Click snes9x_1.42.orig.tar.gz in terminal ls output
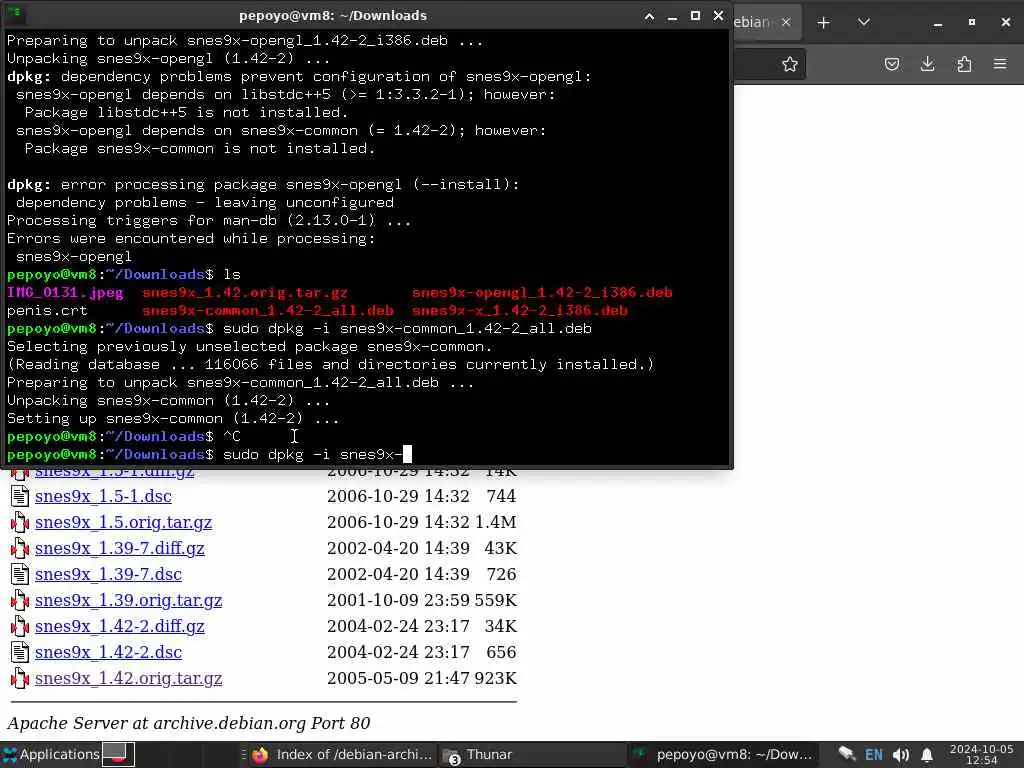 pyautogui.click(x=245, y=292)
